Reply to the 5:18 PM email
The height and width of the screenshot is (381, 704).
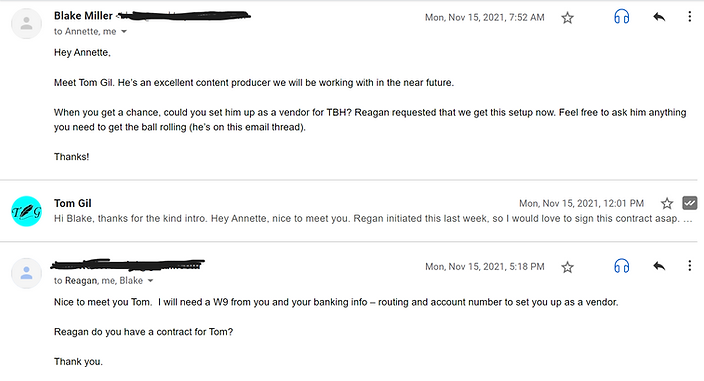pos(659,266)
